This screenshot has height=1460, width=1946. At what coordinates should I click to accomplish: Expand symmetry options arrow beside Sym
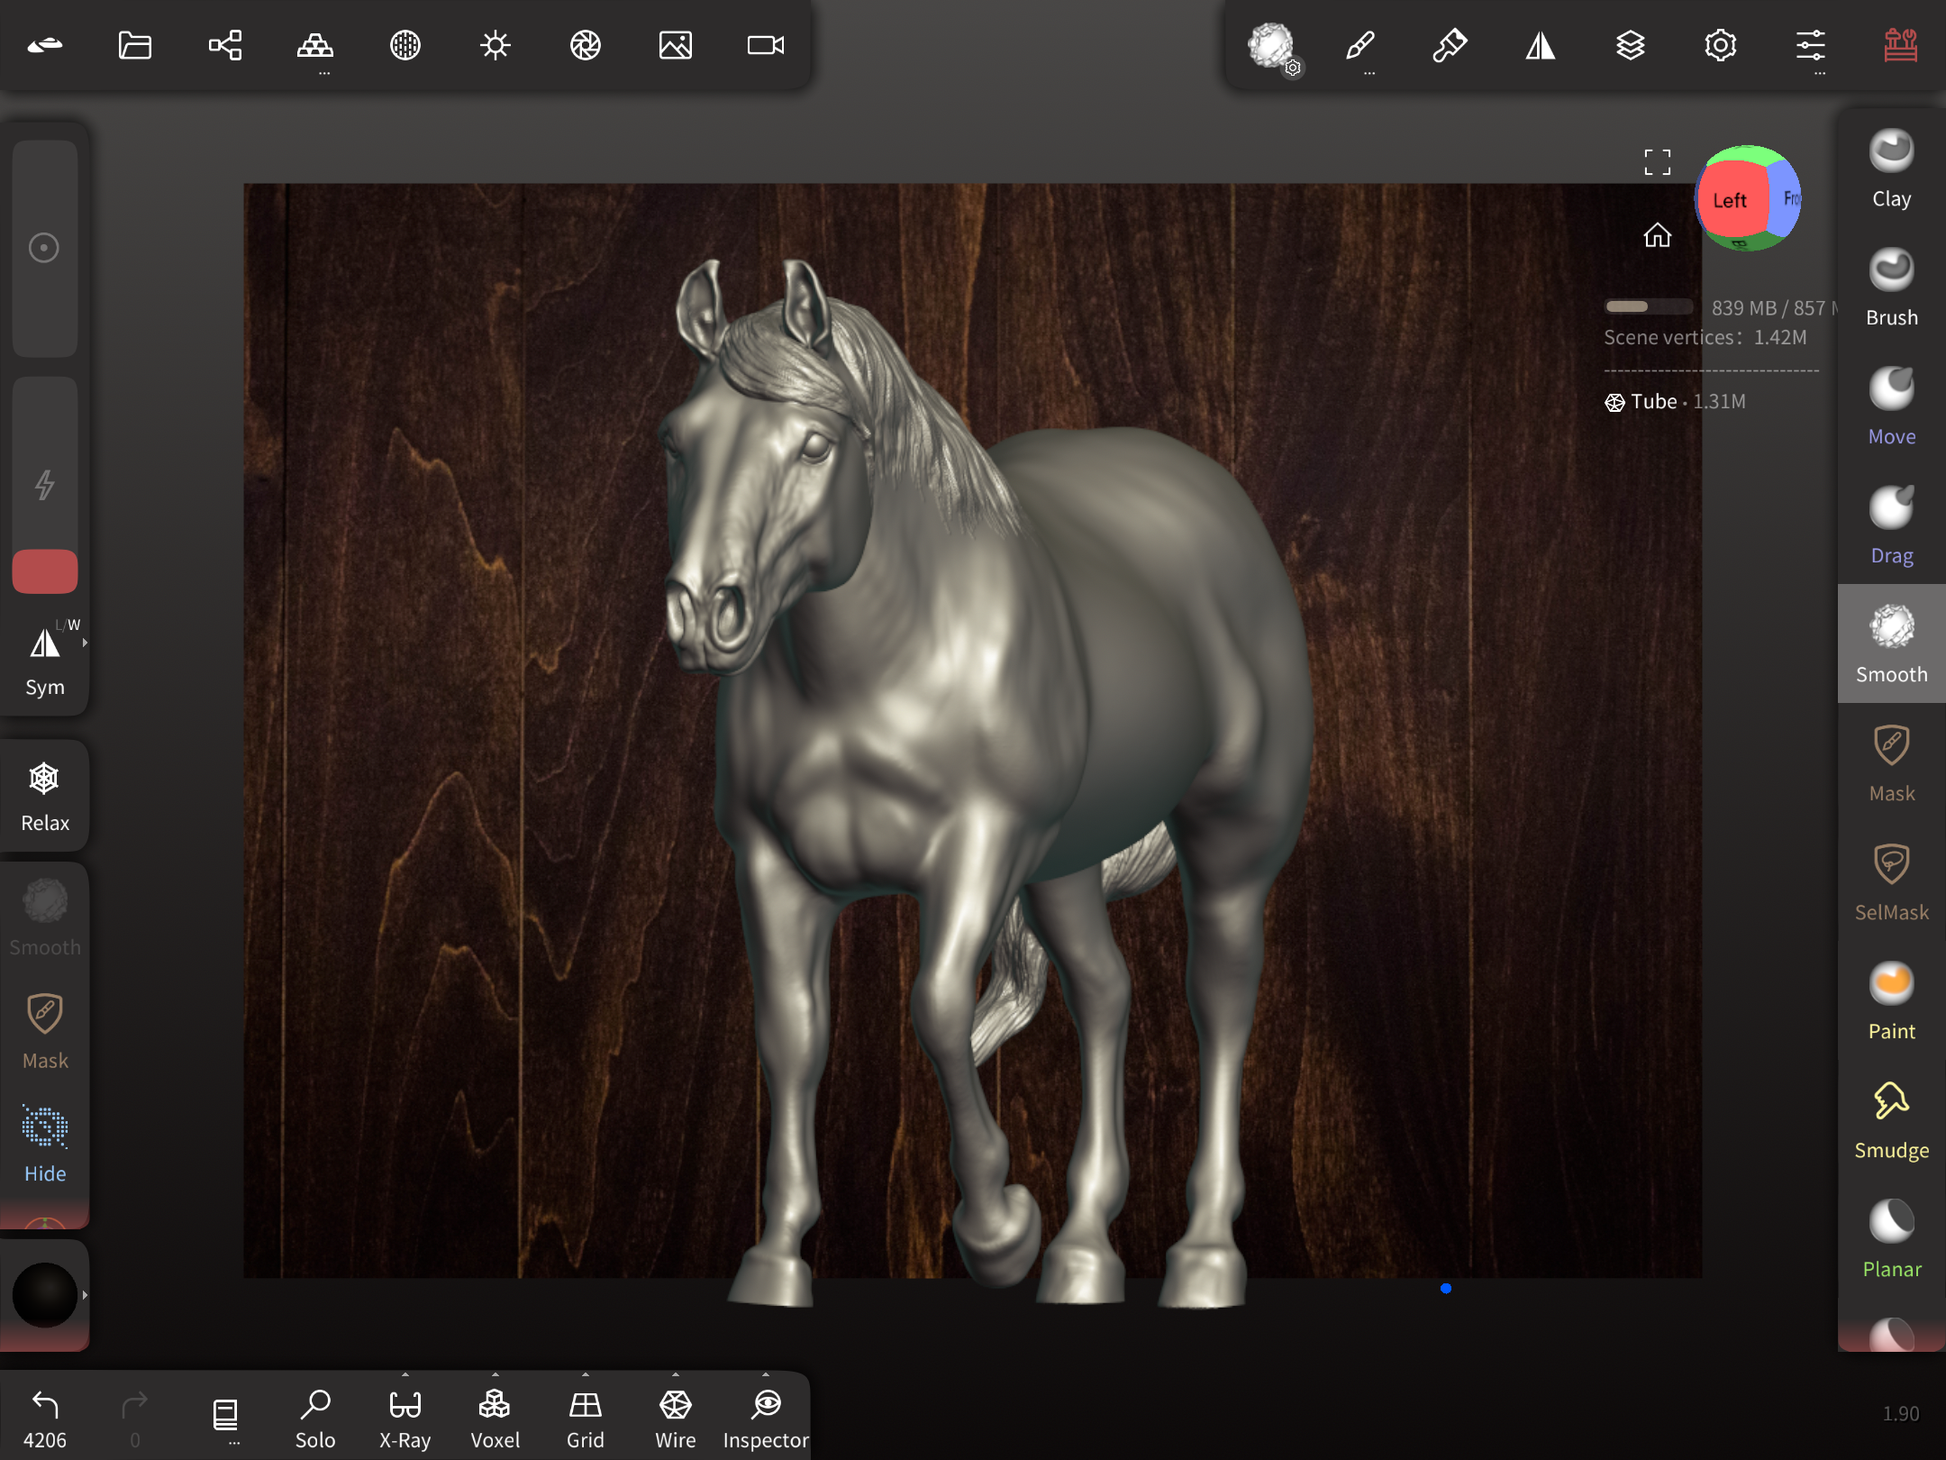85,643
